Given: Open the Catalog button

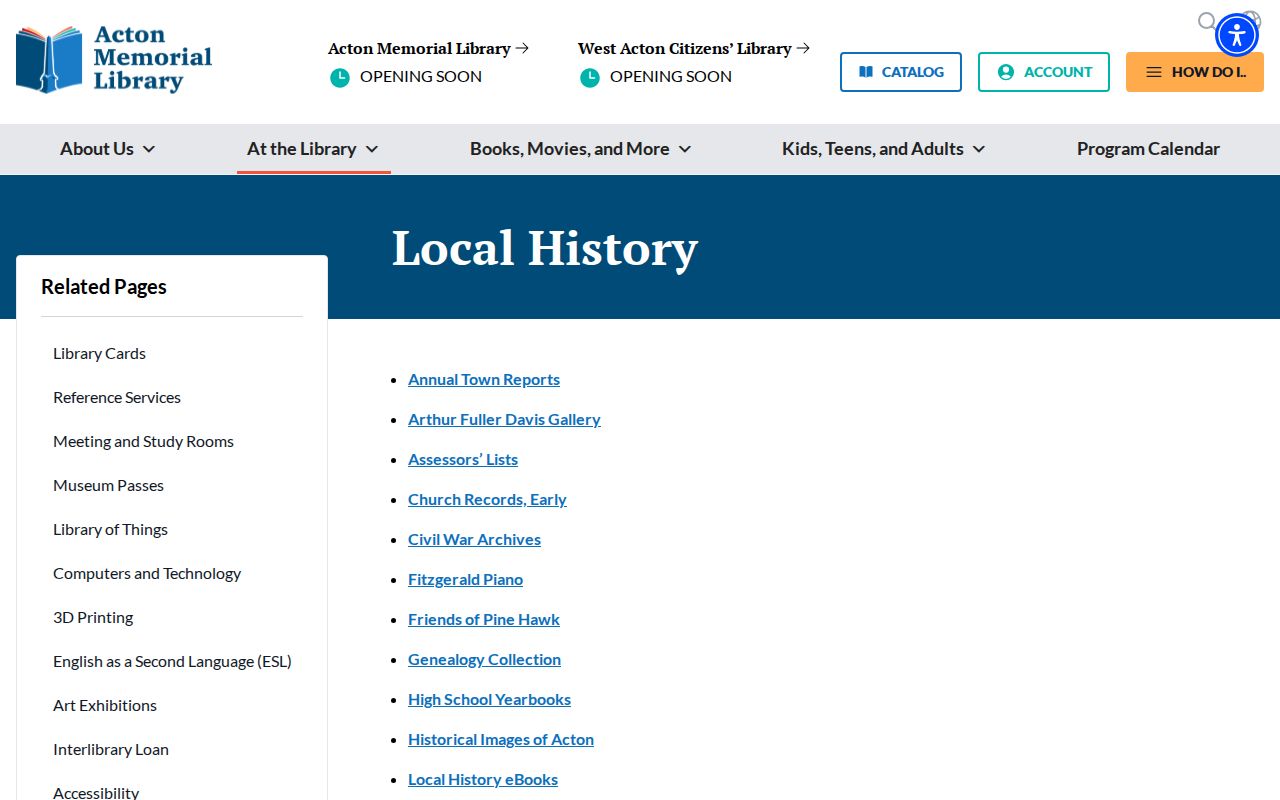Looking at the screenshot, I should point(901,72).
